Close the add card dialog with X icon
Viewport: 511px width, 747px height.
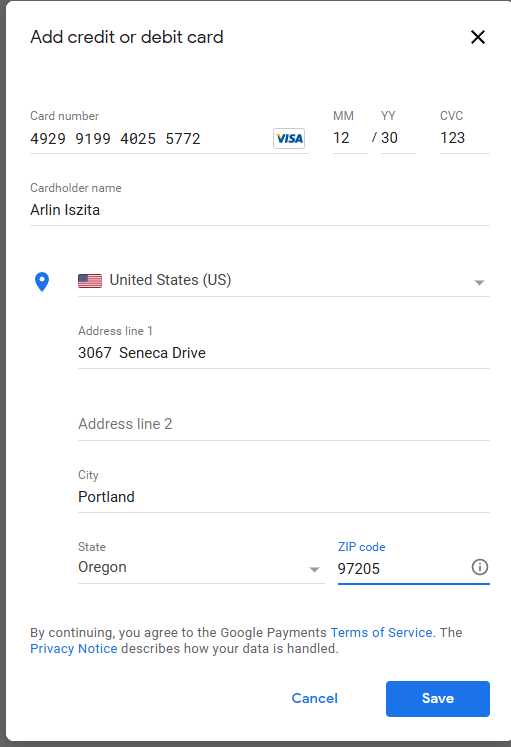tap(478, 37)
